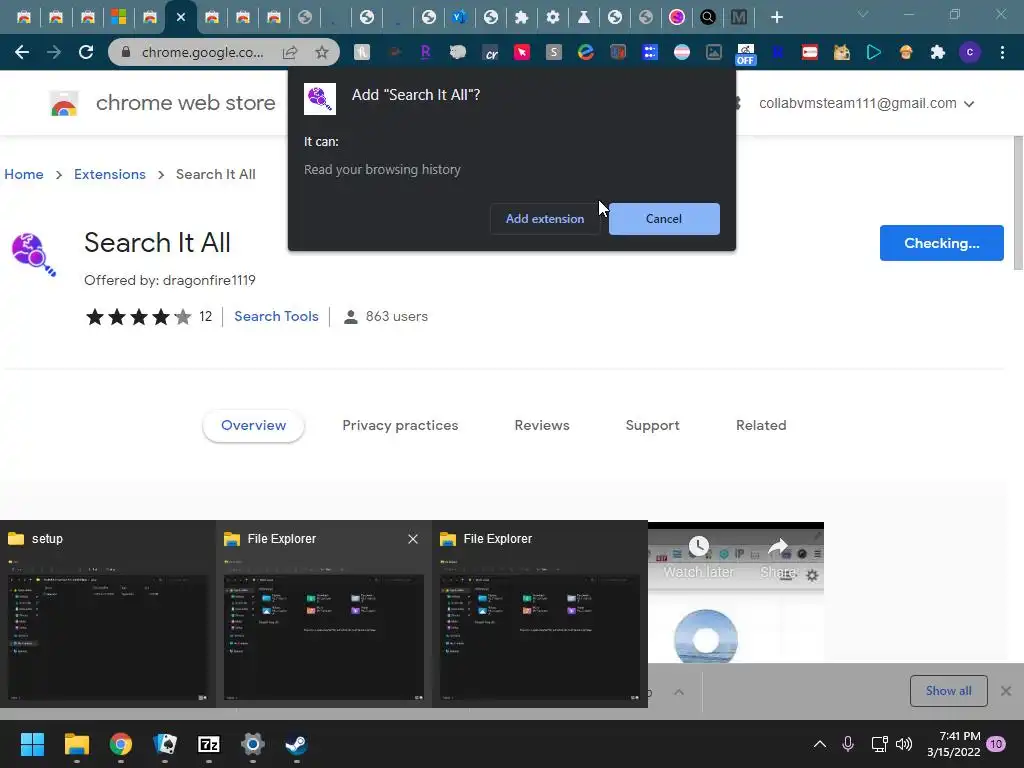Open Steam from the taskbar
Screen dimensions: 1024x768
click(296, 744)
